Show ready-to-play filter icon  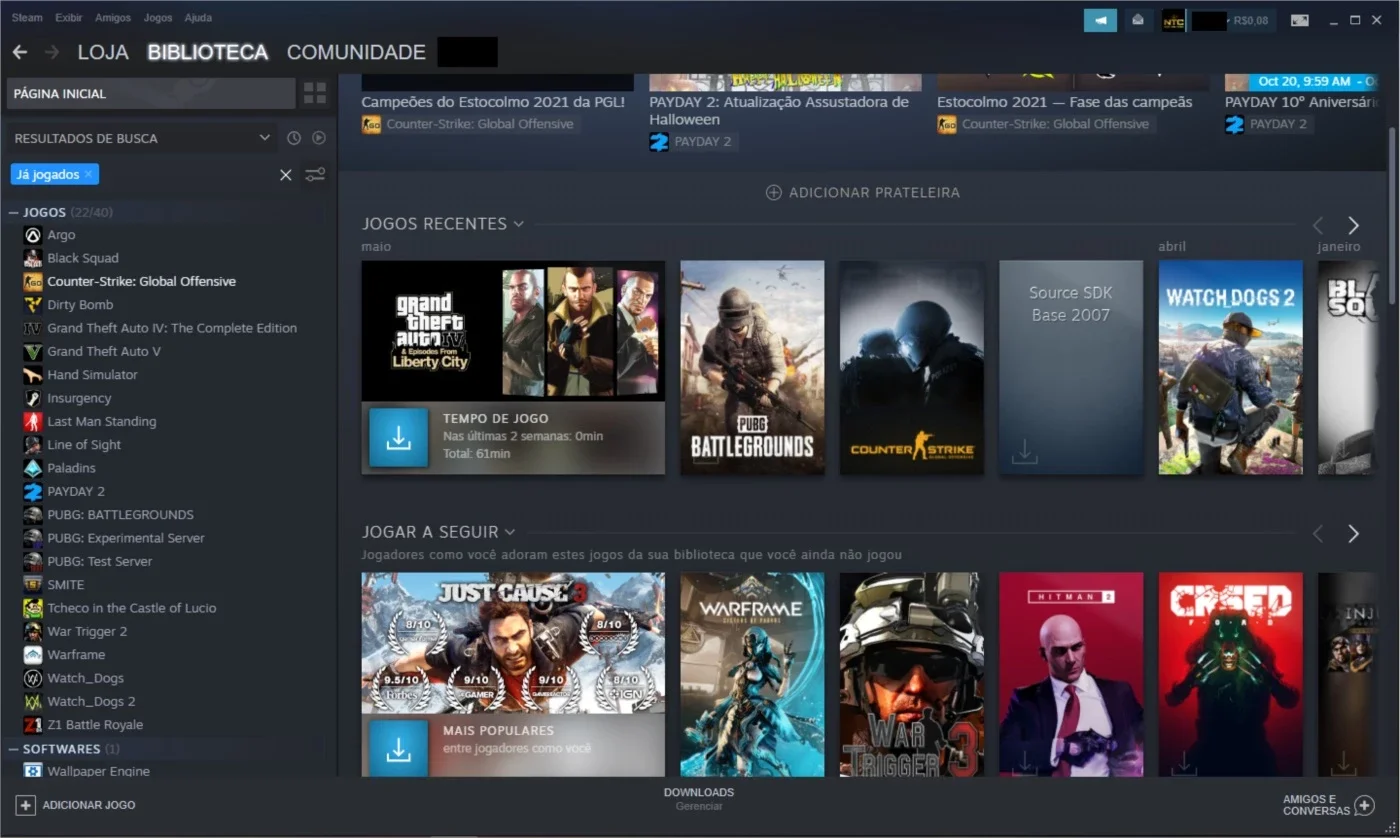(x=319, y=138)
